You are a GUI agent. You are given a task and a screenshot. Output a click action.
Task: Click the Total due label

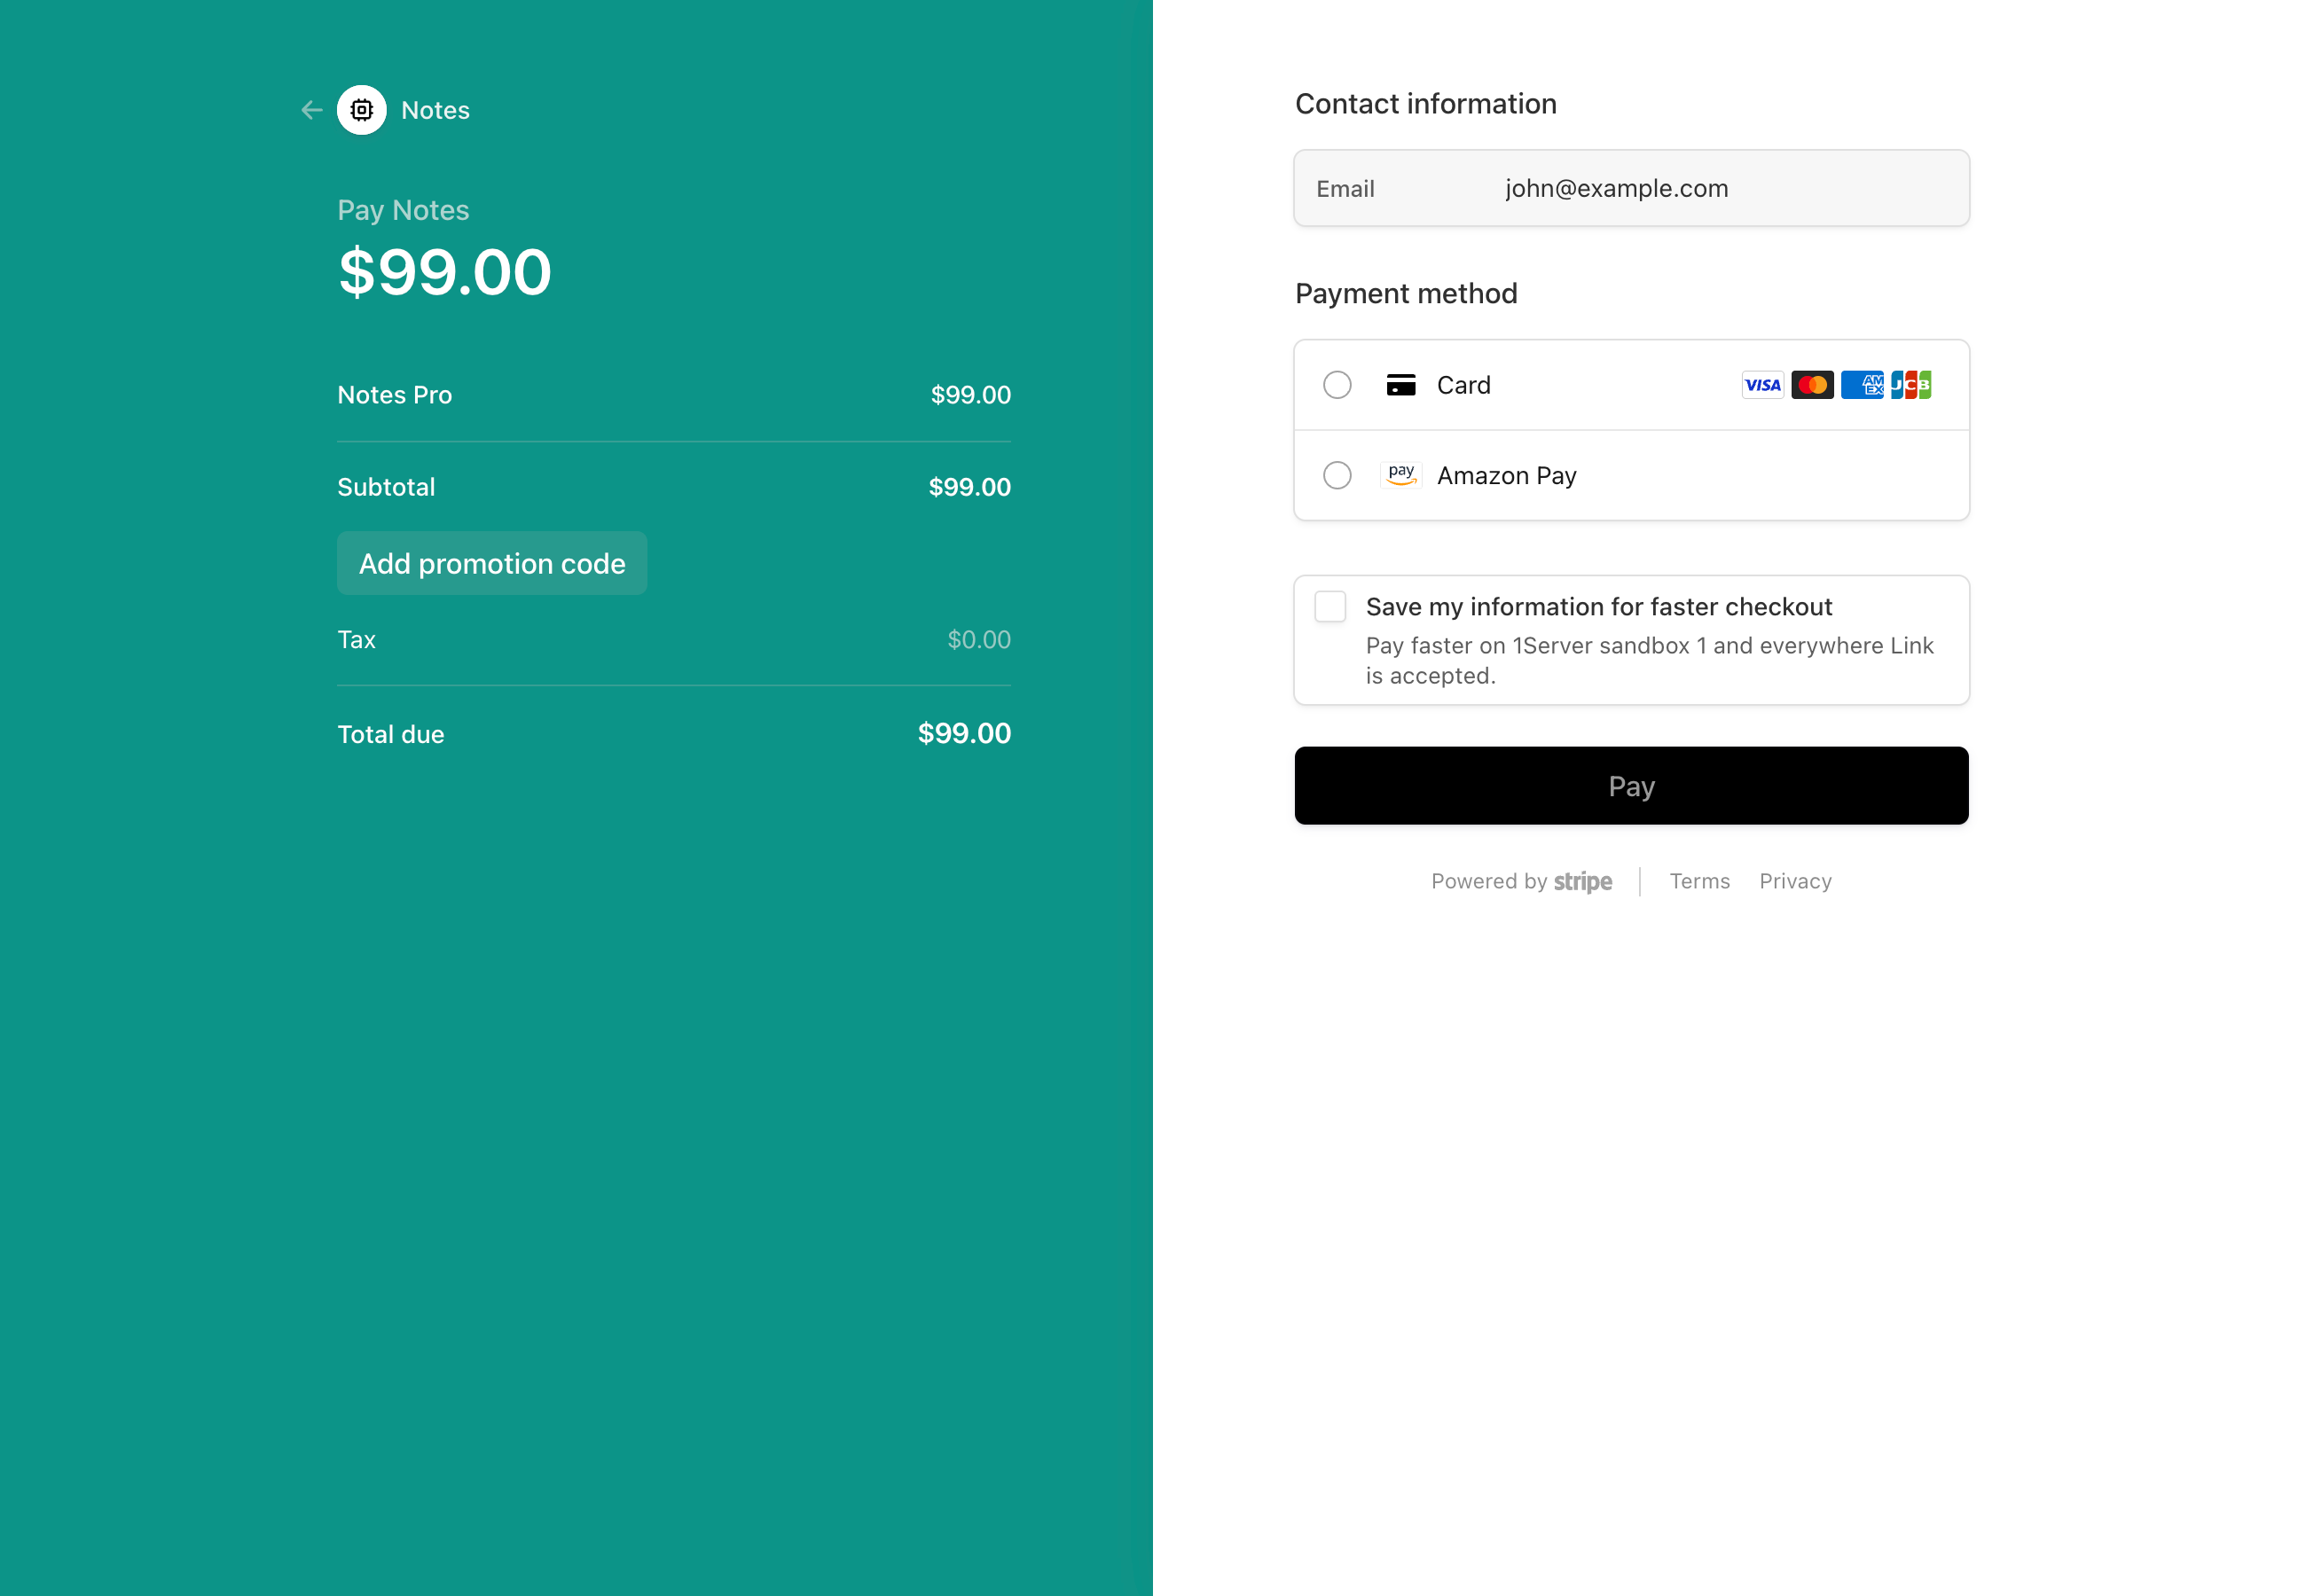tap(391, 734)
